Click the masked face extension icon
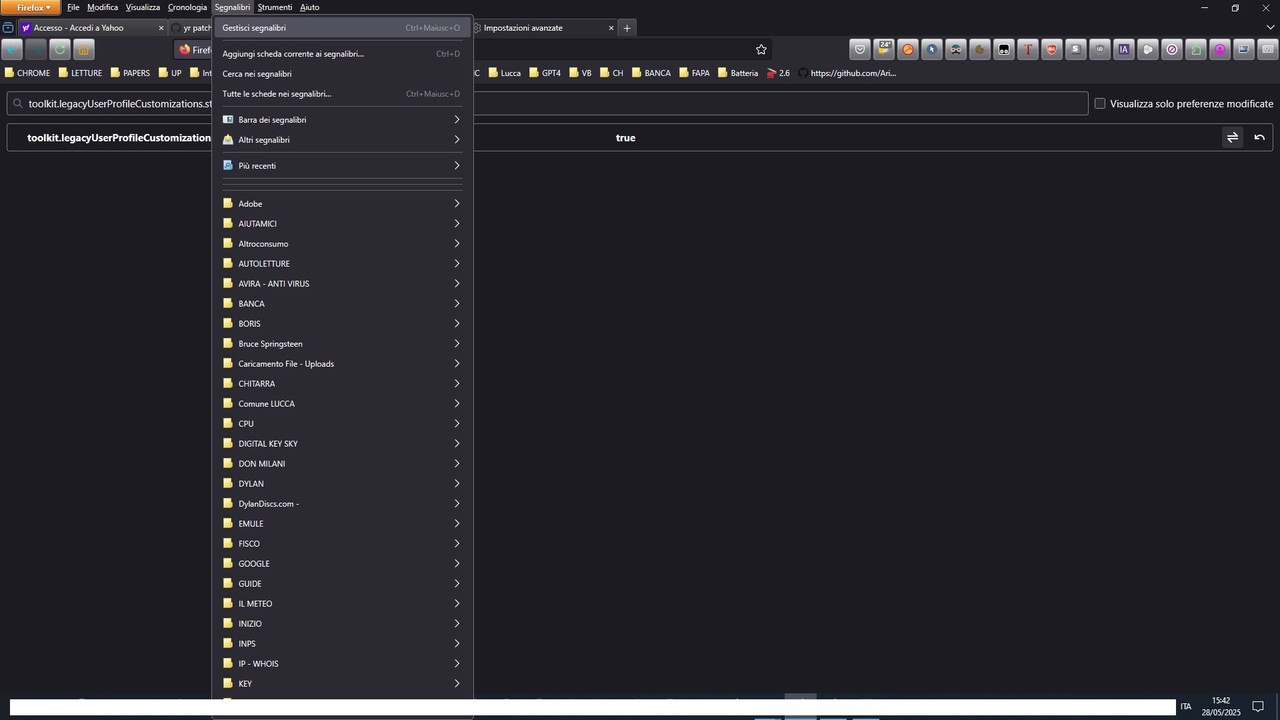This screenshot has width=1280, height=720. tap(956, 49)
